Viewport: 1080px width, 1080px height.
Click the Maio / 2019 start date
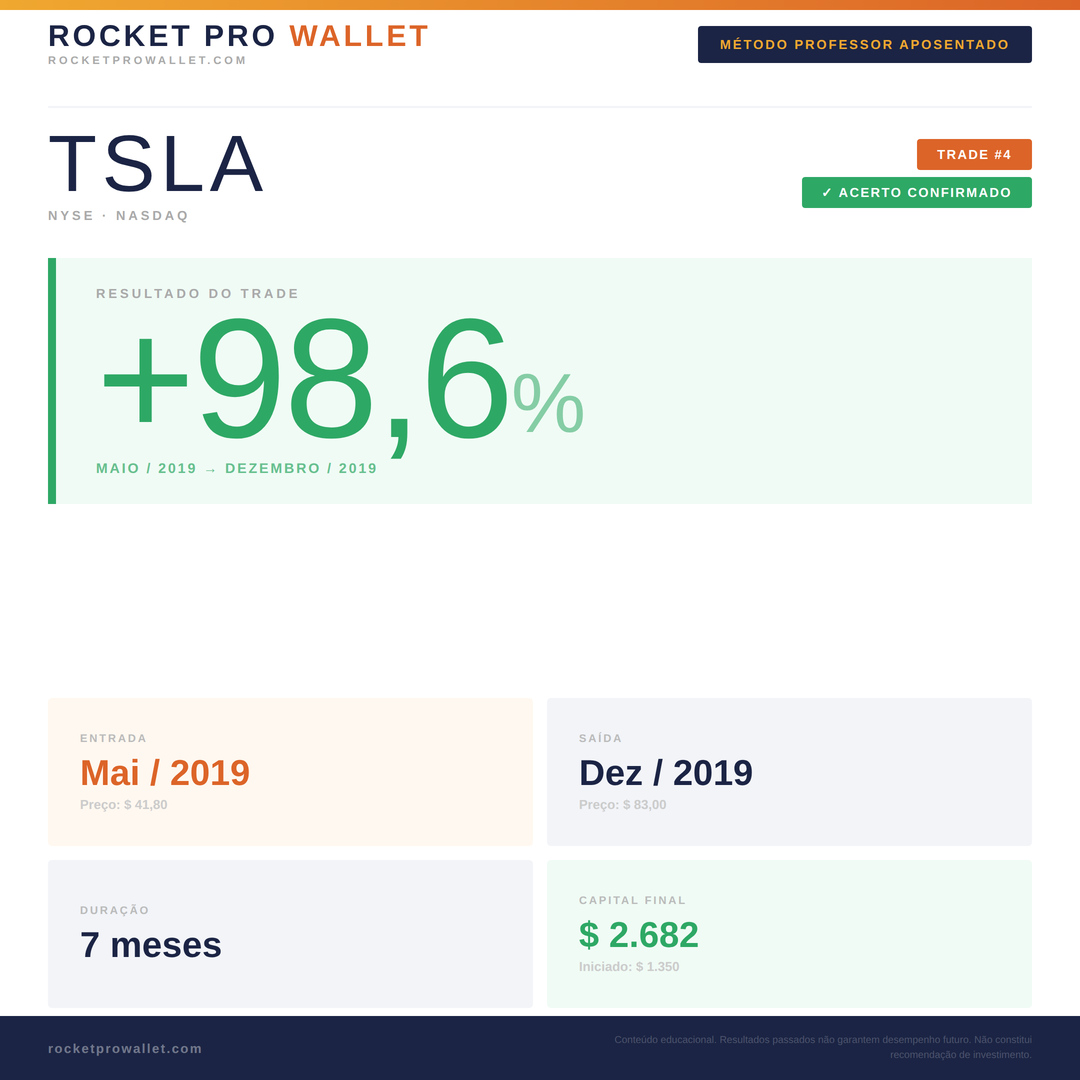pyautogui.click(x=146, y=468)
